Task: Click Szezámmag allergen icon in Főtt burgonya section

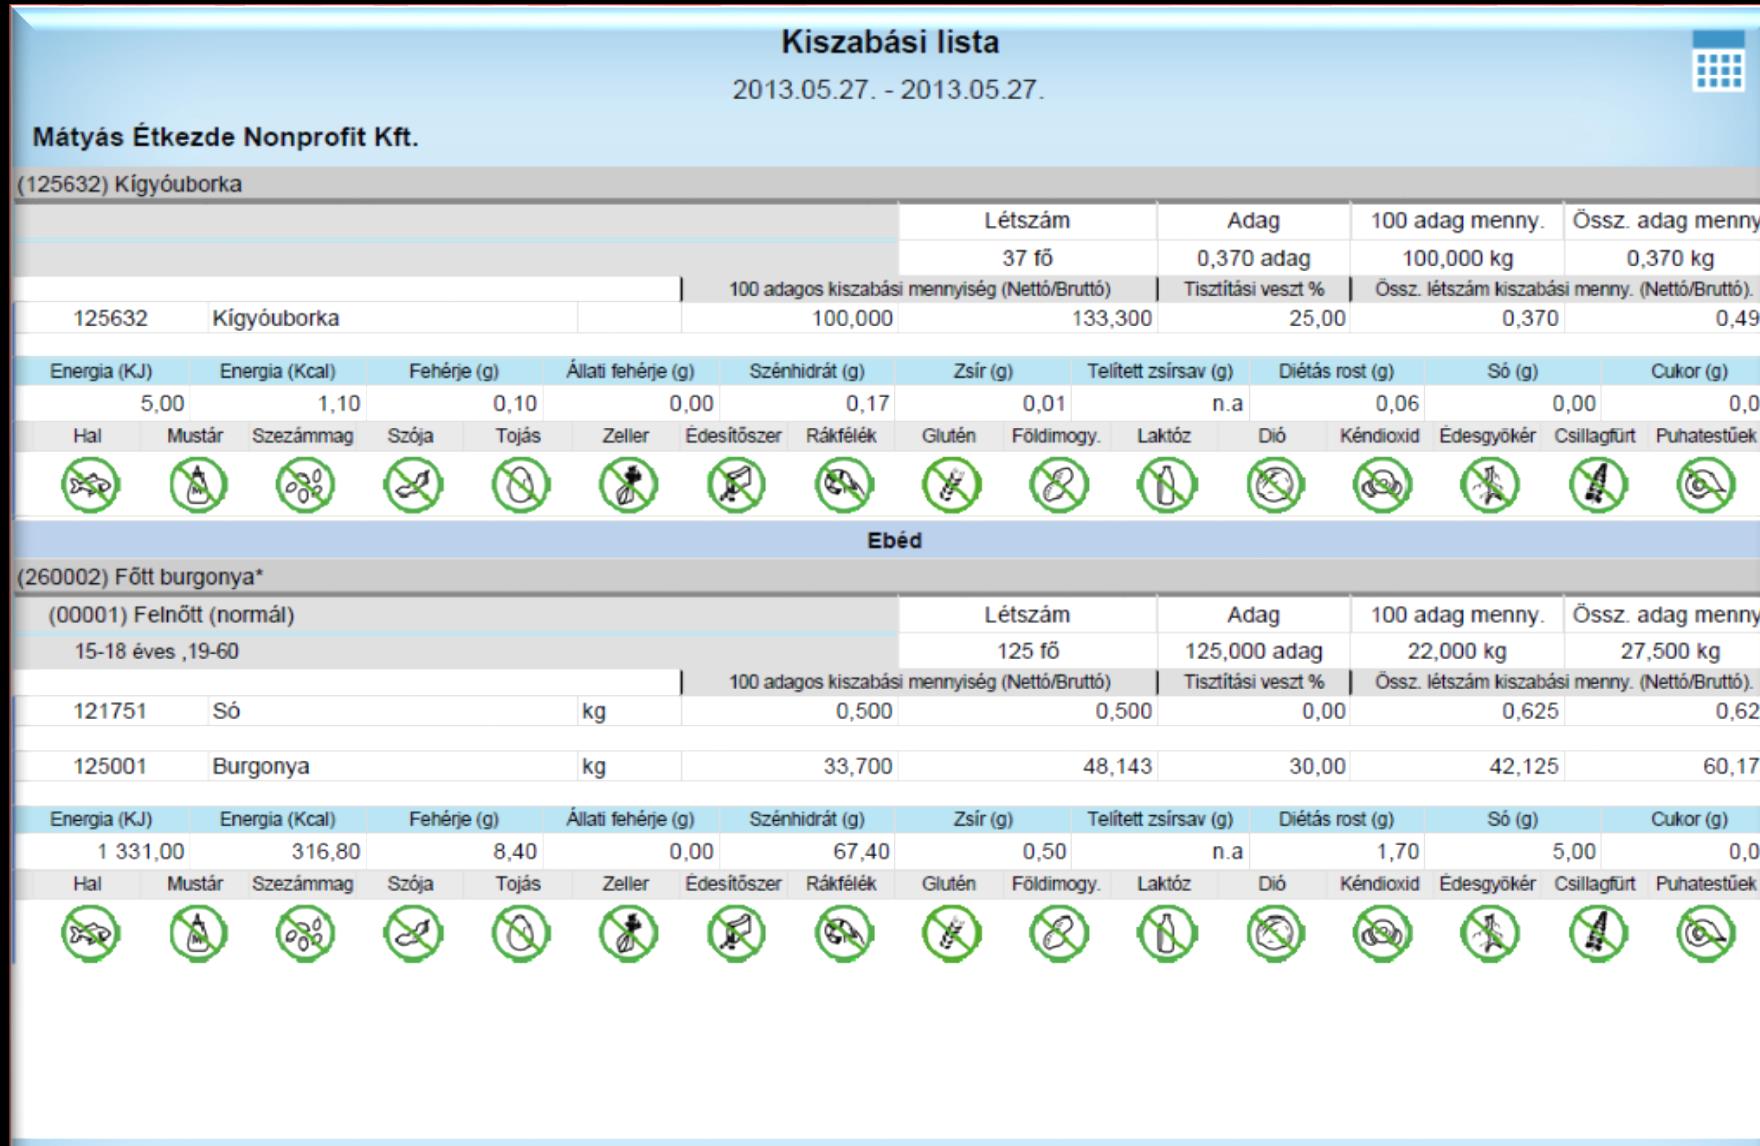Action: pos(305,934)
